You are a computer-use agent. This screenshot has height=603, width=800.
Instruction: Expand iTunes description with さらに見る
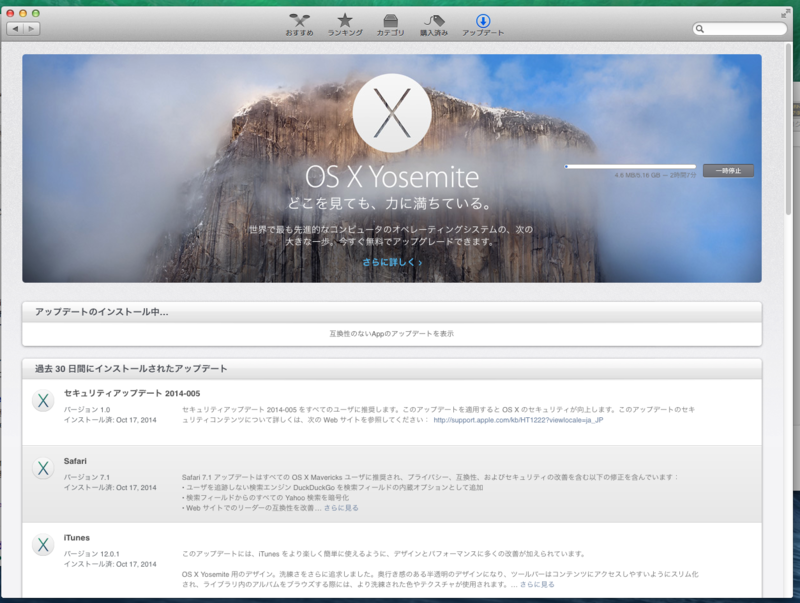coord(537,585)
